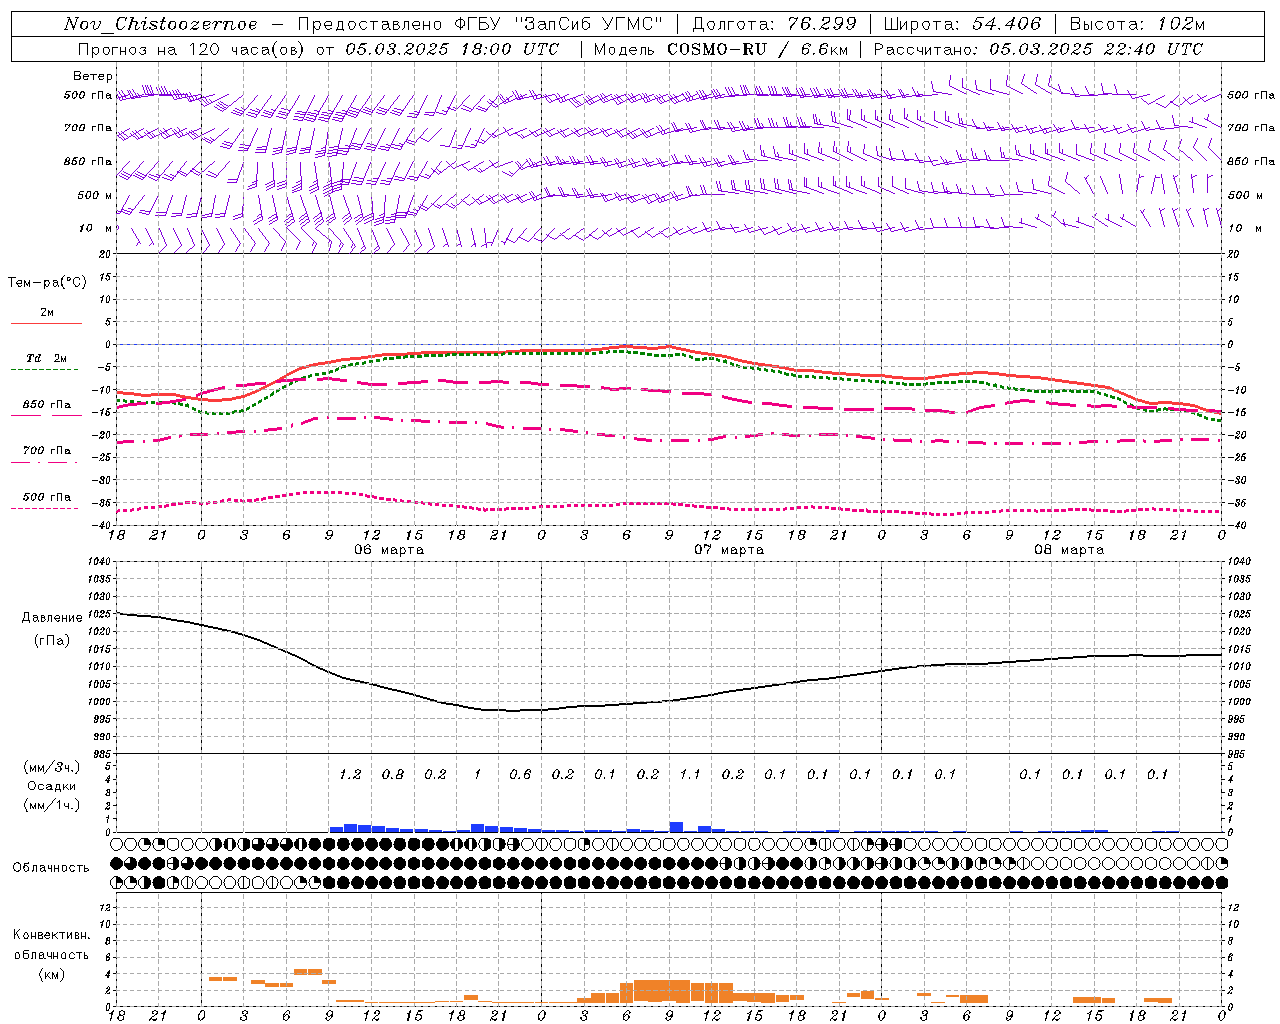Click the Td 2м dew point legend entry
This screenshot has width=1280, height=1024.
(46, 358)
